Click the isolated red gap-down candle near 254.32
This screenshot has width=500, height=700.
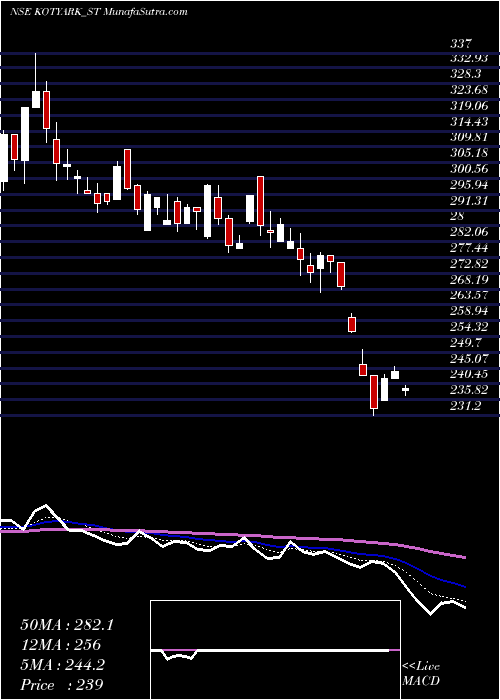coord(352,324)
